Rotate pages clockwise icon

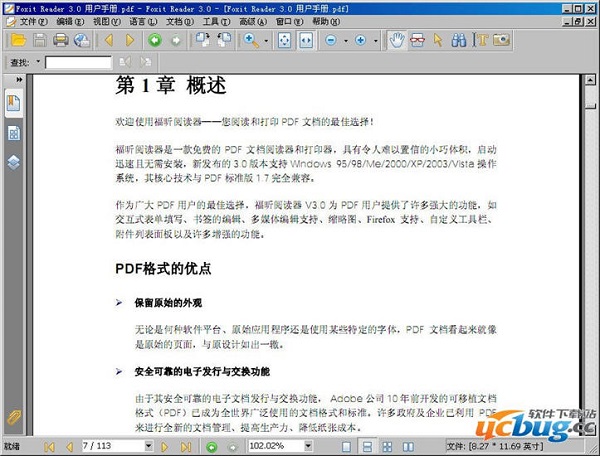click(203, 40)
